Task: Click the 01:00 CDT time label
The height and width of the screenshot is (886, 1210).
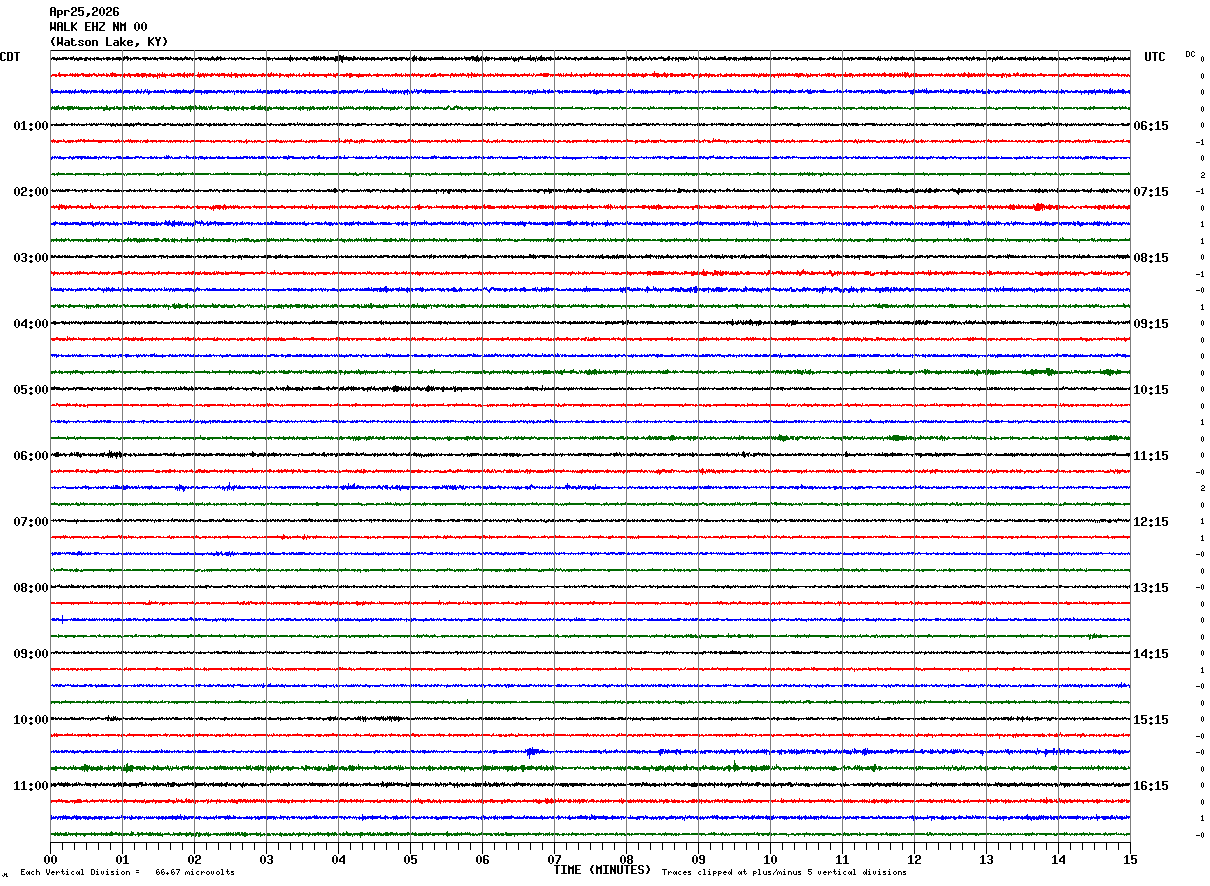Action: (x=30, y=126)
